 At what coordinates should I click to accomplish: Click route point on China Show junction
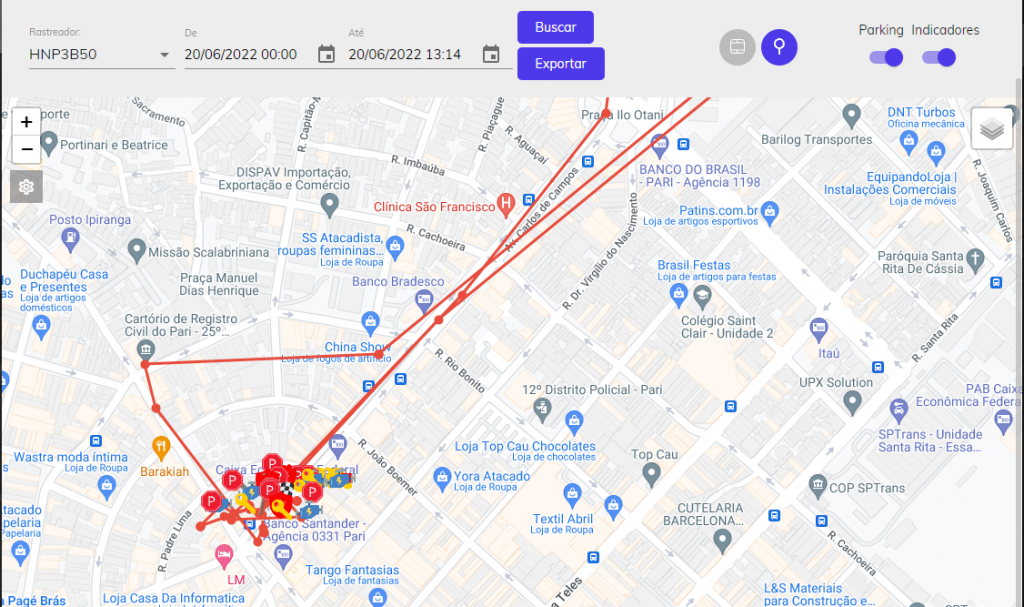[379, 355]
